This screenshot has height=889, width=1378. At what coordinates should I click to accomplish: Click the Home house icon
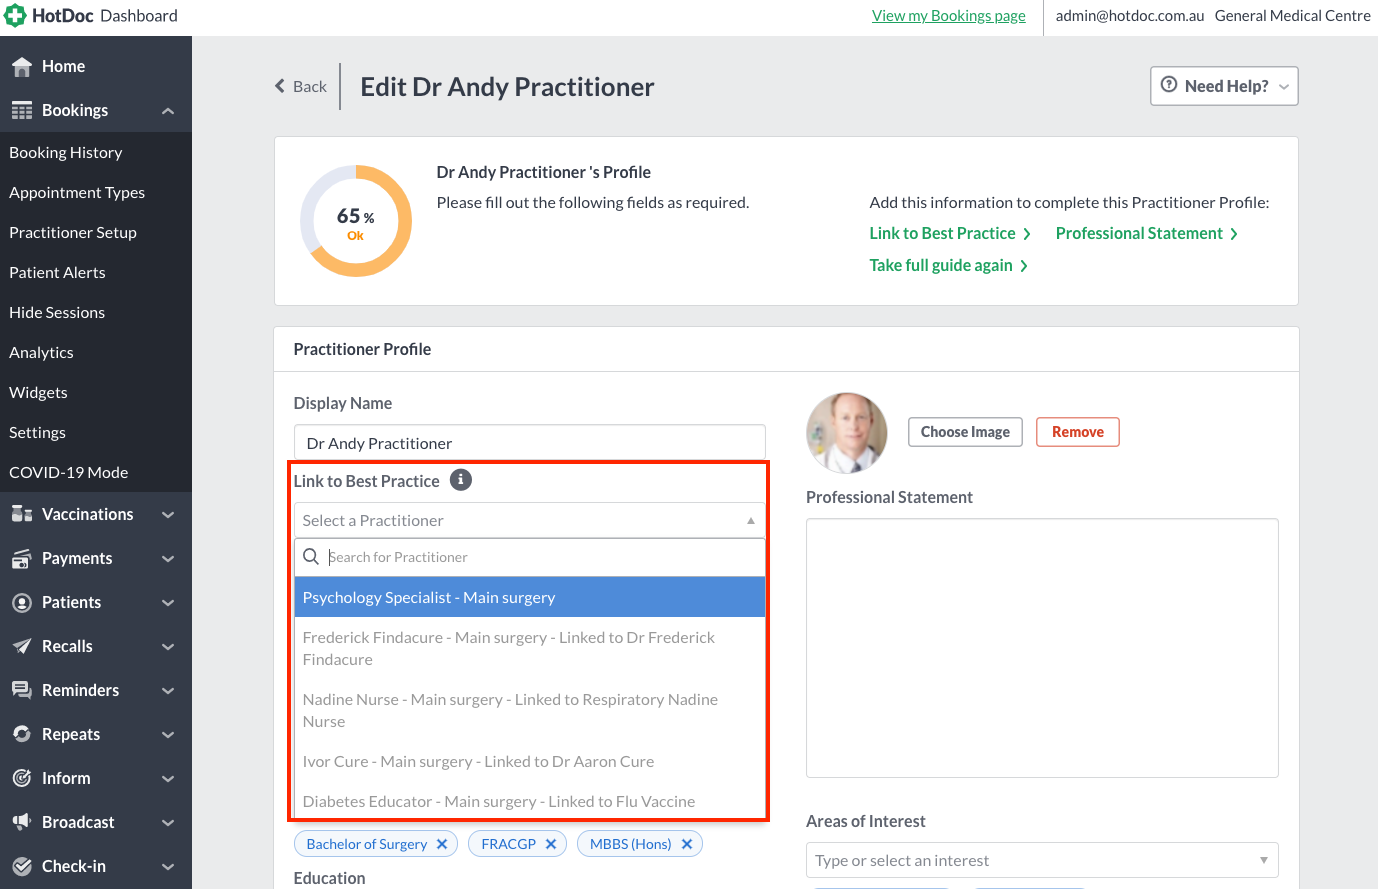pyautogui.click(x=21, y=67)
